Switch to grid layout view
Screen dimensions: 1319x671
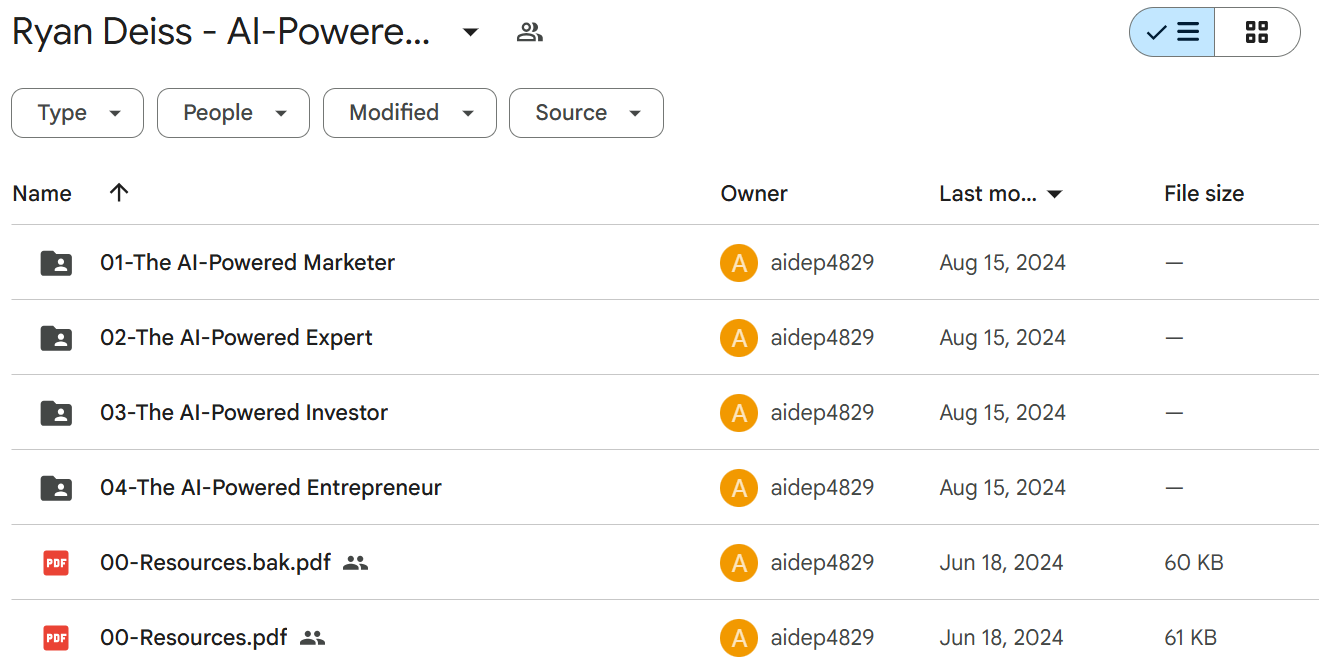[1257, 32]
